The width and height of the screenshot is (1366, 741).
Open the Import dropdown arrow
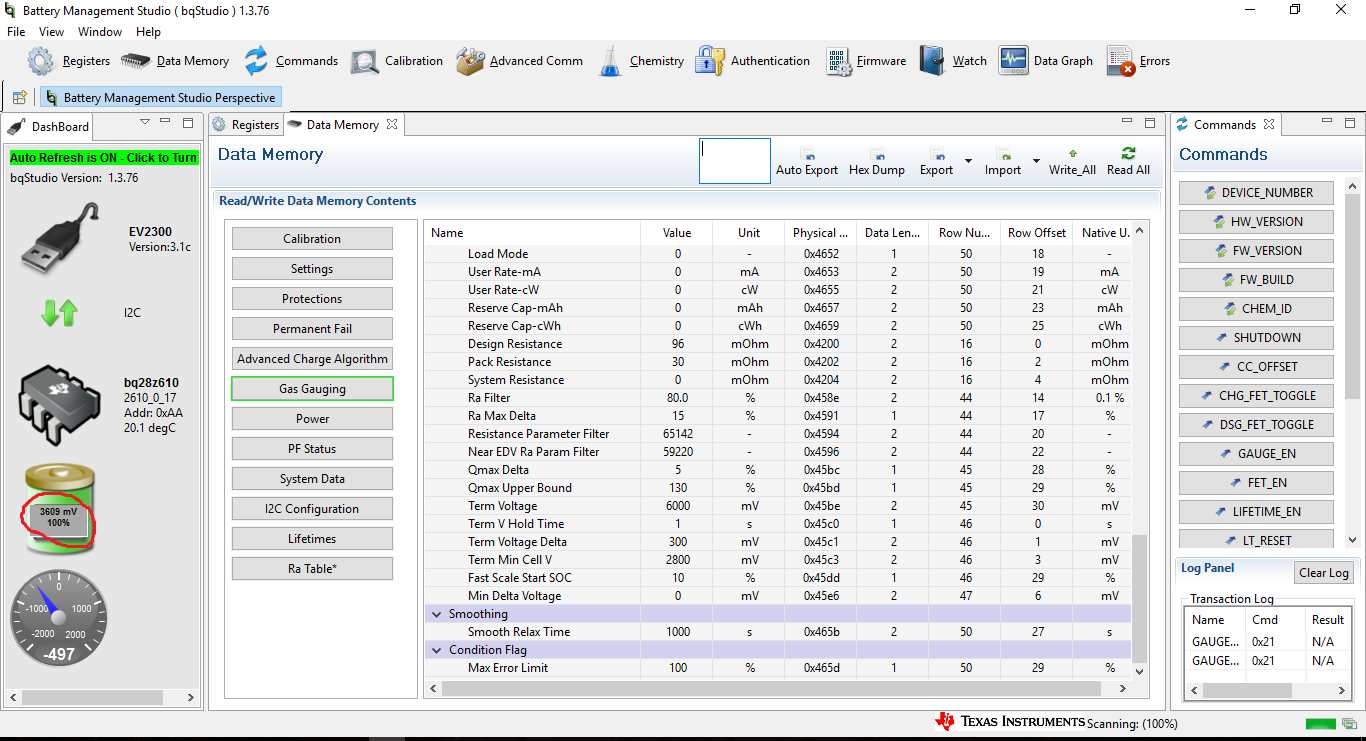(x=1036, y=161)
